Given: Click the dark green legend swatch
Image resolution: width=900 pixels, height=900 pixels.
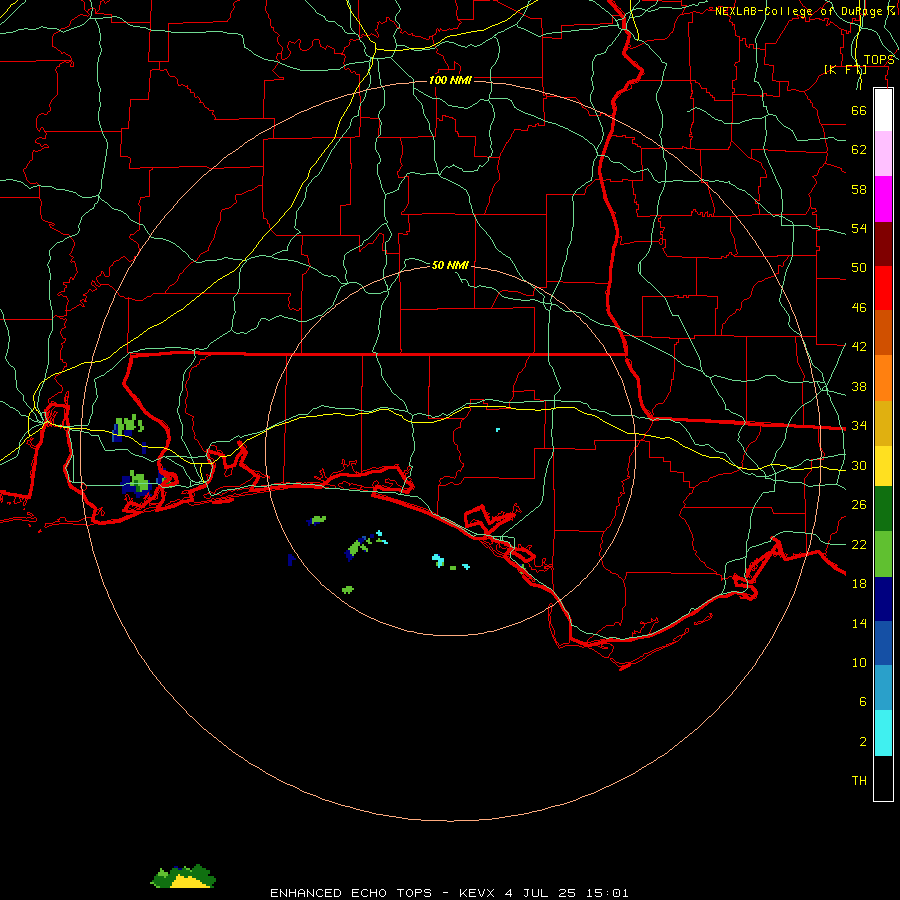Looking at the screenshot, I should click(883, 509).
